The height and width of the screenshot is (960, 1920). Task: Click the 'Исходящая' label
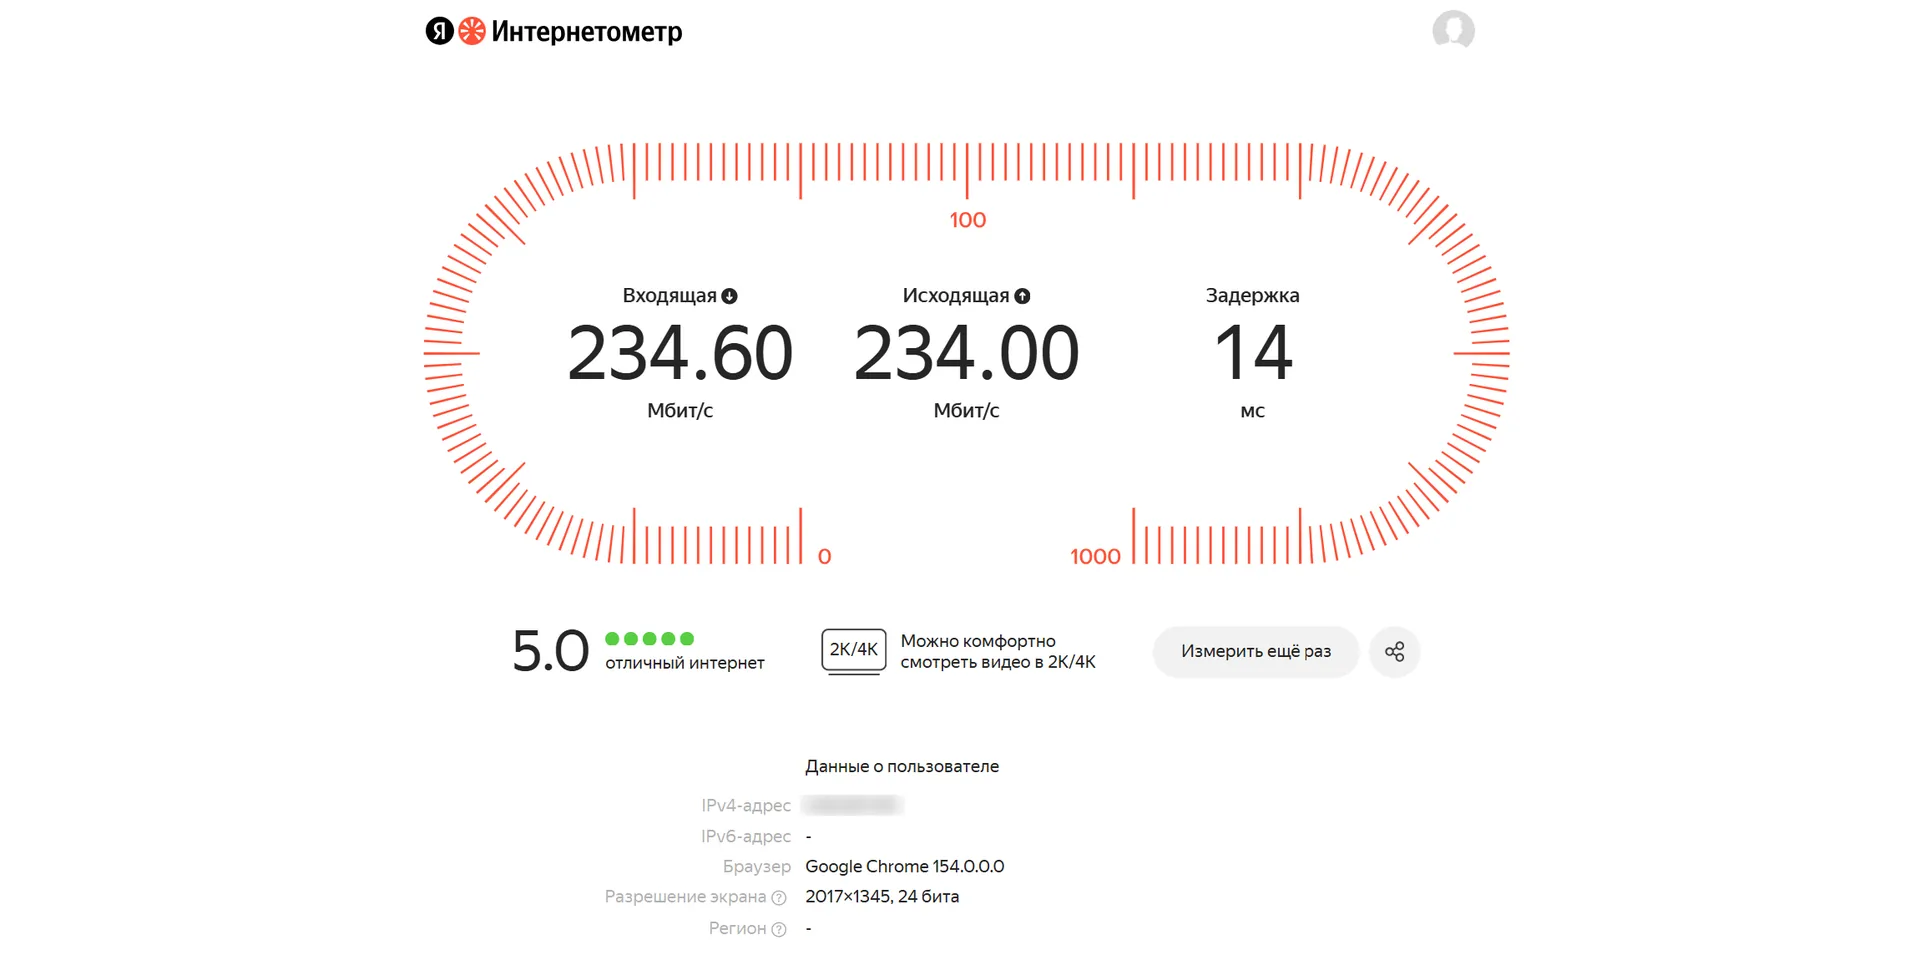(x=956, y=296)
